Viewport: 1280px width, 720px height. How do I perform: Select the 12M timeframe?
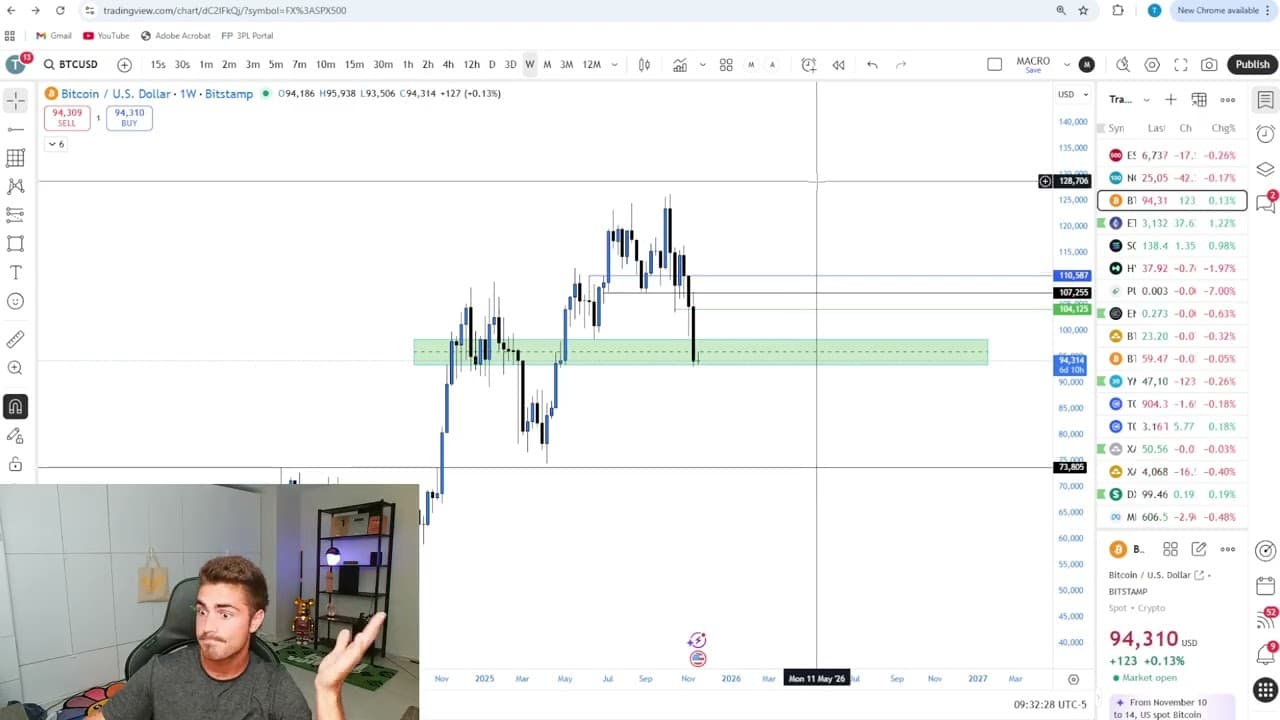pyautogui.click(x=592, y=65)
